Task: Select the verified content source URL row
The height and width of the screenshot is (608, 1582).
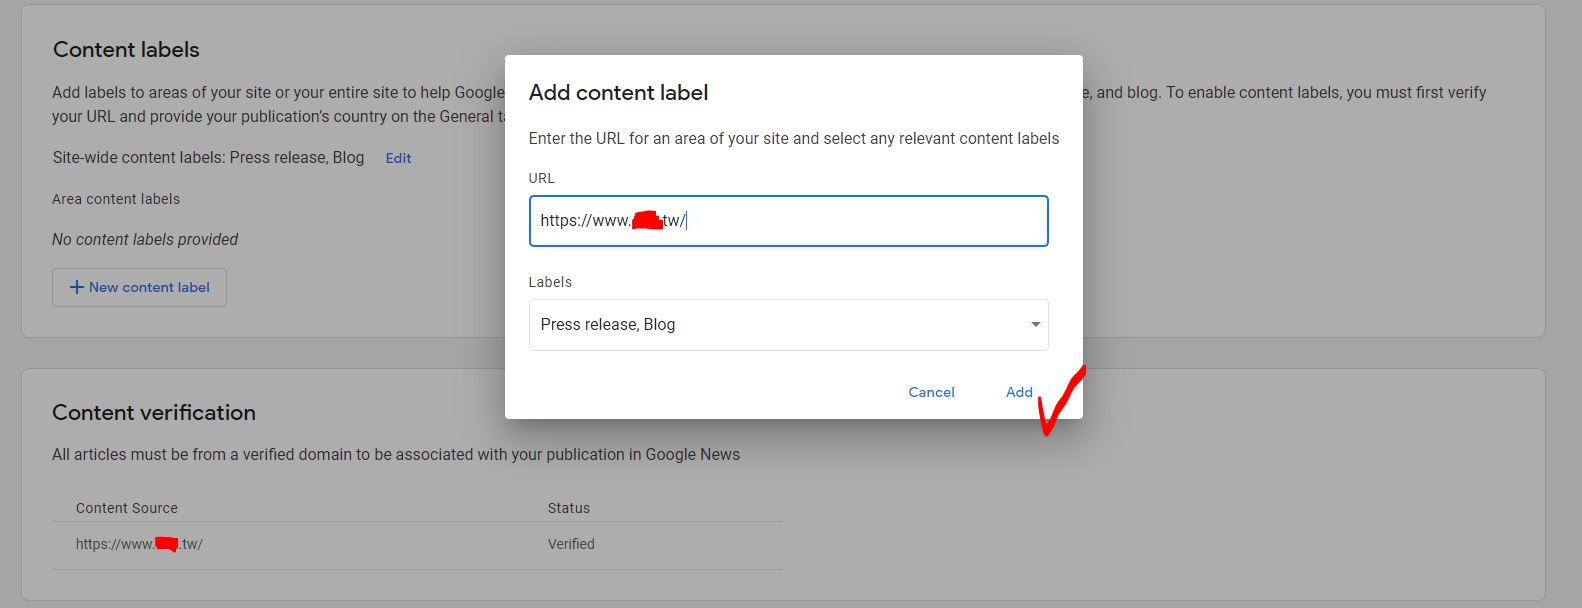Action: (x=139, y=544)
